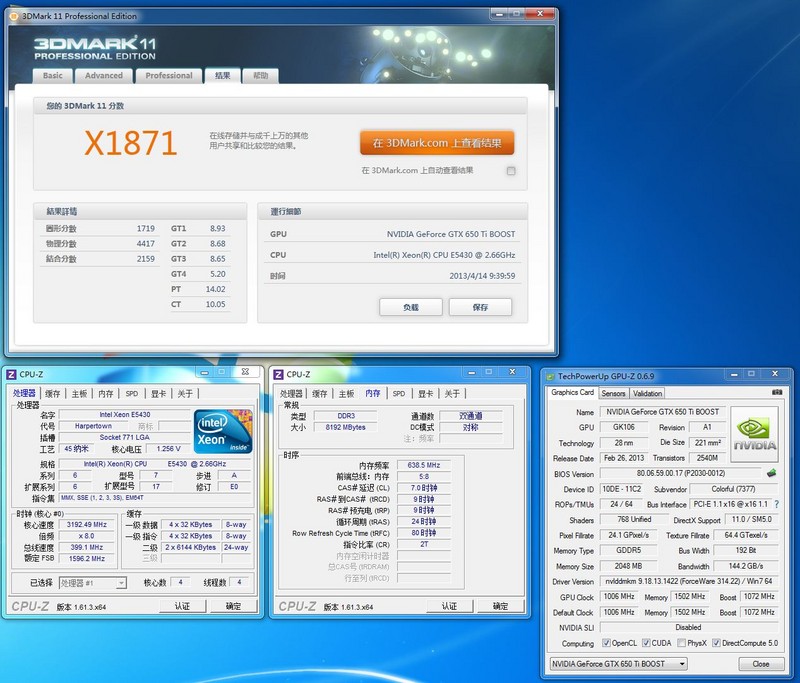Click the Socket 771 LGA field in CPU-Z
This screenshot has width=800, height=683.
(124, 437)
